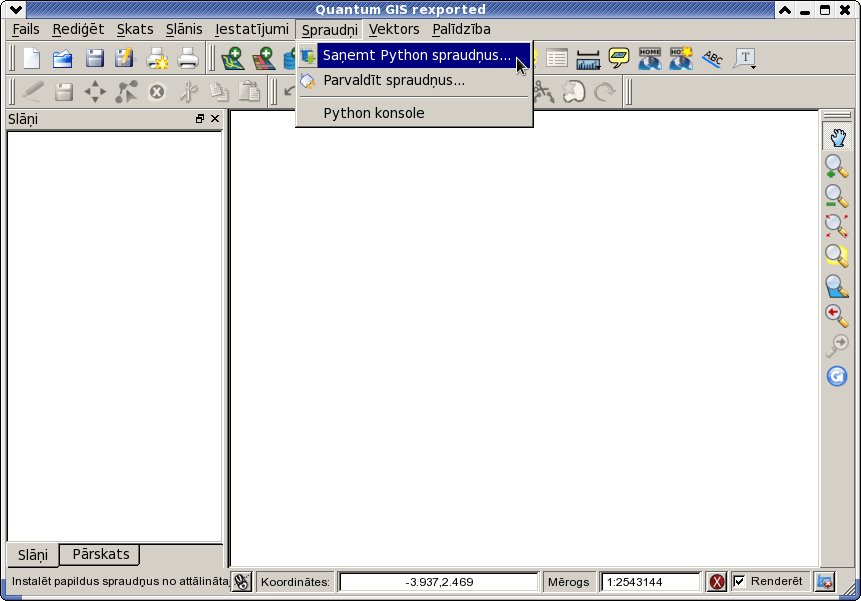The height and width of the screenshot is (601, 861).
Task: Click the Zoom to Layer icon
Action: click(x=837, y=286)
